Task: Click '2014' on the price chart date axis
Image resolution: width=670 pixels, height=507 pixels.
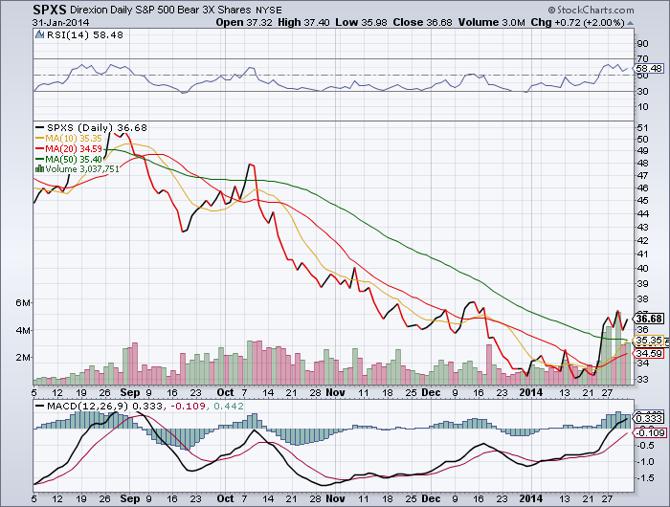Action: coord(531,393)
